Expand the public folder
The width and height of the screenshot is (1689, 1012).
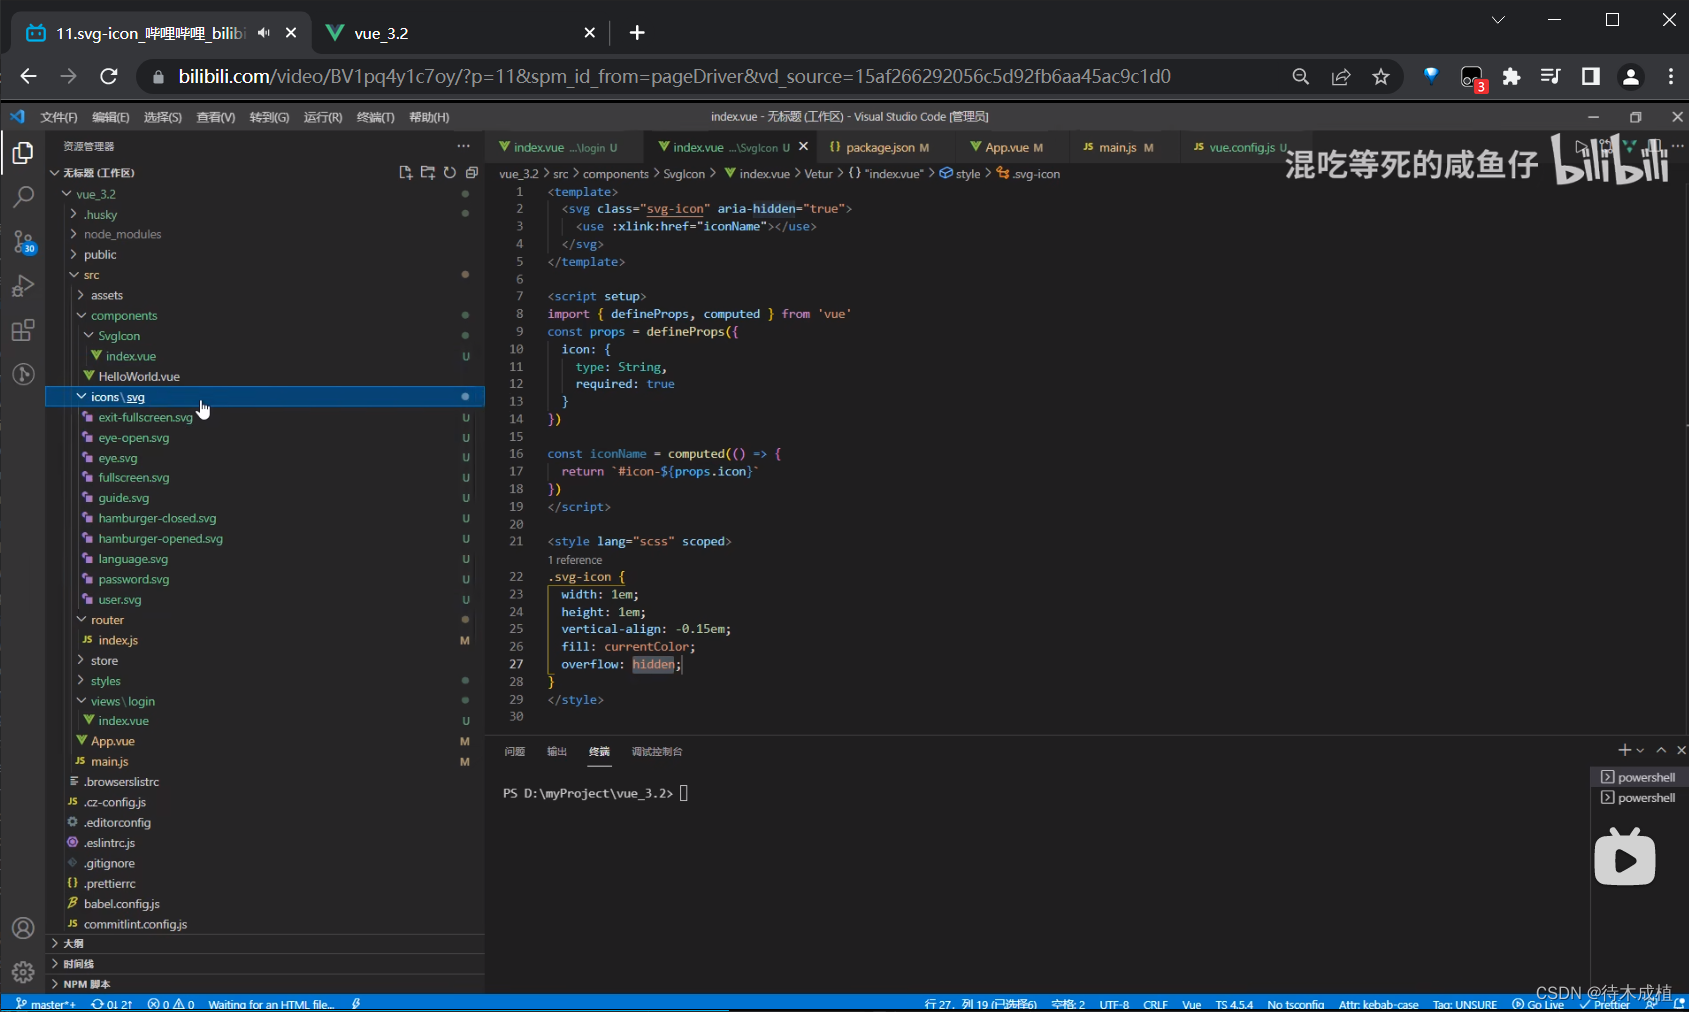(x=73, y=254)
